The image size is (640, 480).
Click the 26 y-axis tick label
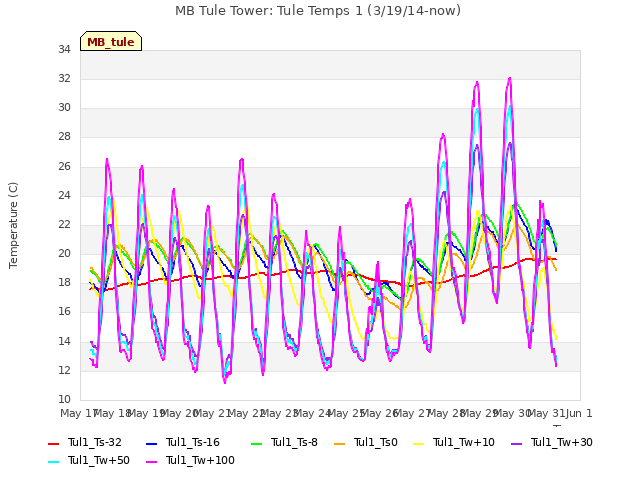point(64,167)
